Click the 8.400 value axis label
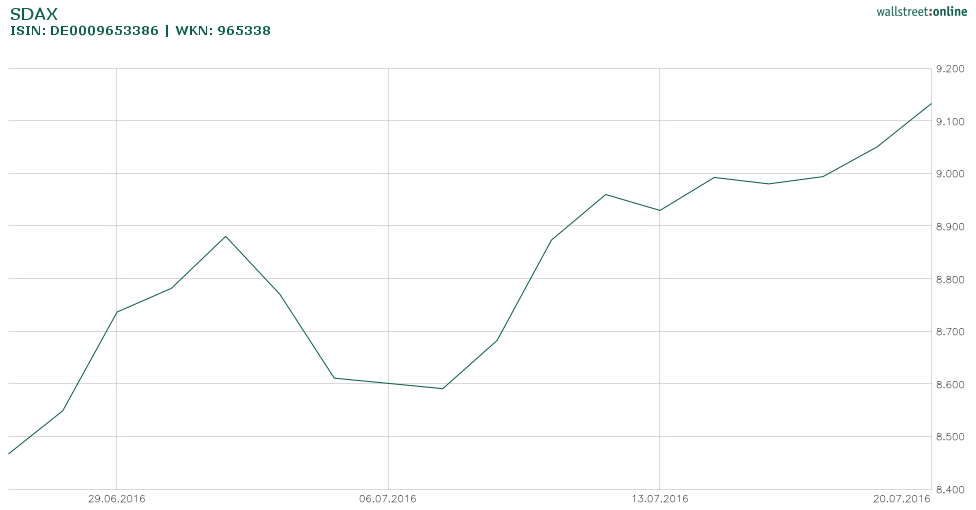This screenshot has height=510, width=976. pos(949,490)
